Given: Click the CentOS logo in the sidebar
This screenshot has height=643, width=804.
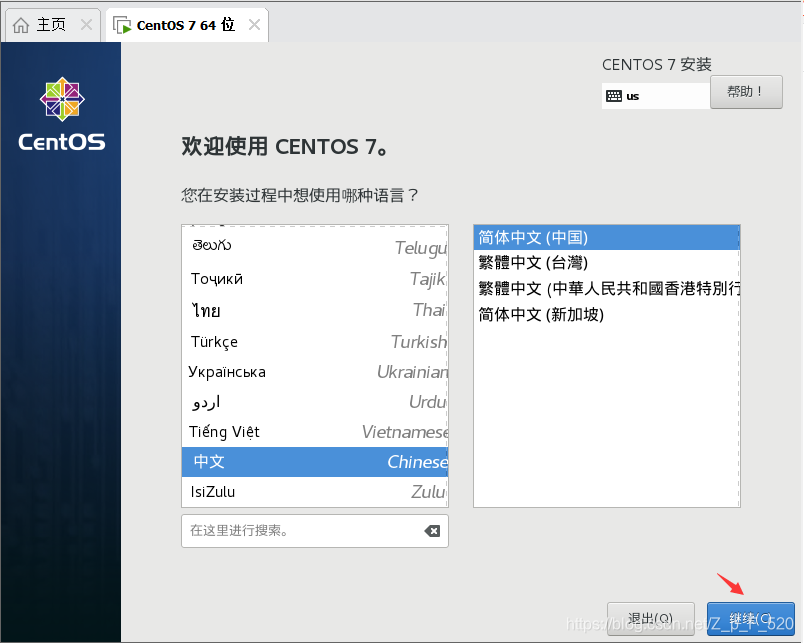Looking at the screenshot, I should tap(62, 114).
